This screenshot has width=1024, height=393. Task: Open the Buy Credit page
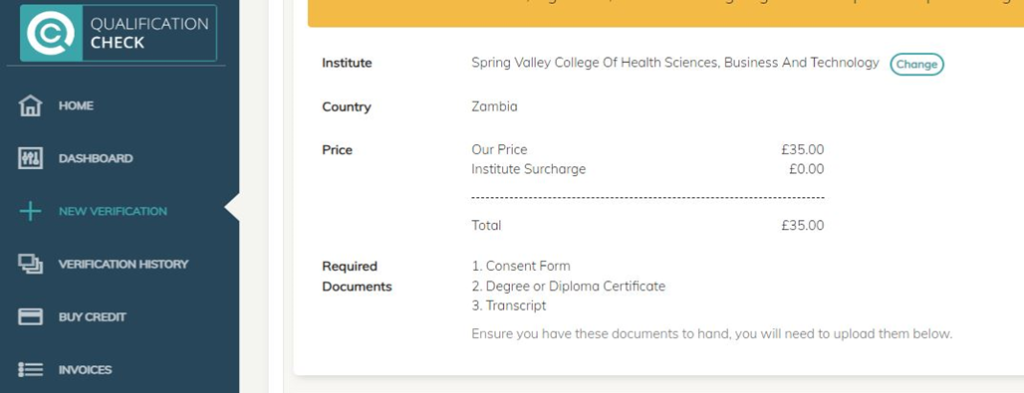point(92,317)
